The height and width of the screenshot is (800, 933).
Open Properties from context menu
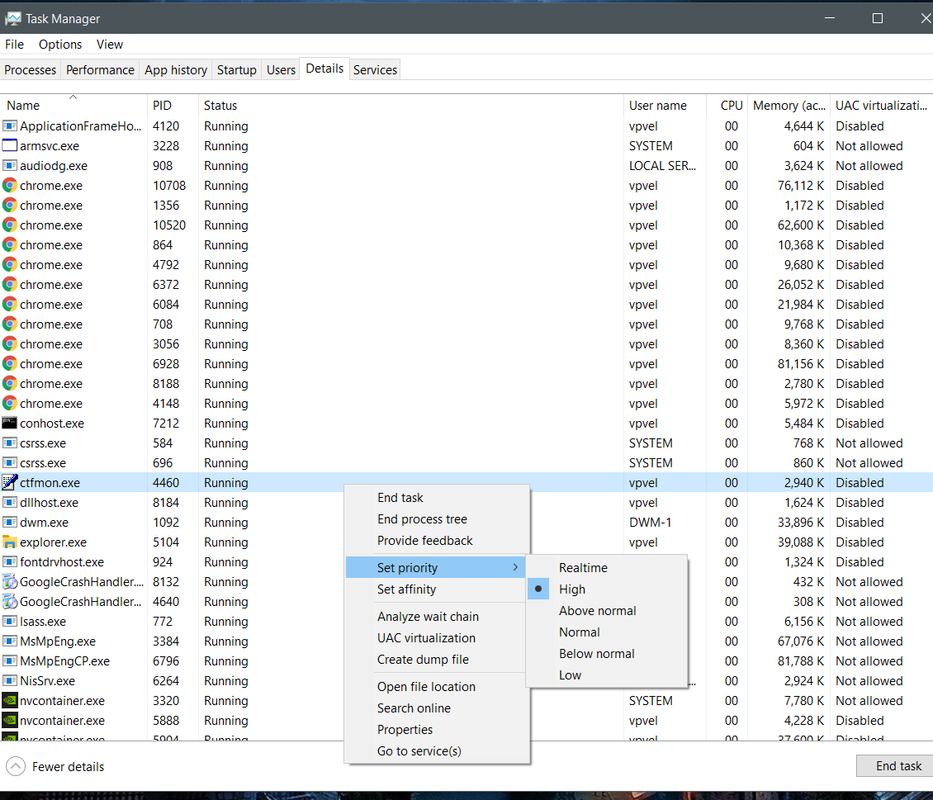pyautogui.click(x=437, y=729)
